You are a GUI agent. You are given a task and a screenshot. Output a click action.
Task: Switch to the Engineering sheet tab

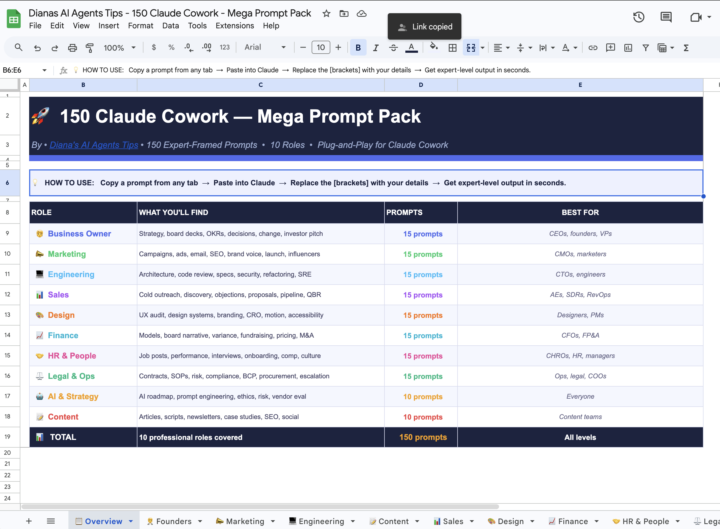[321, 521]
